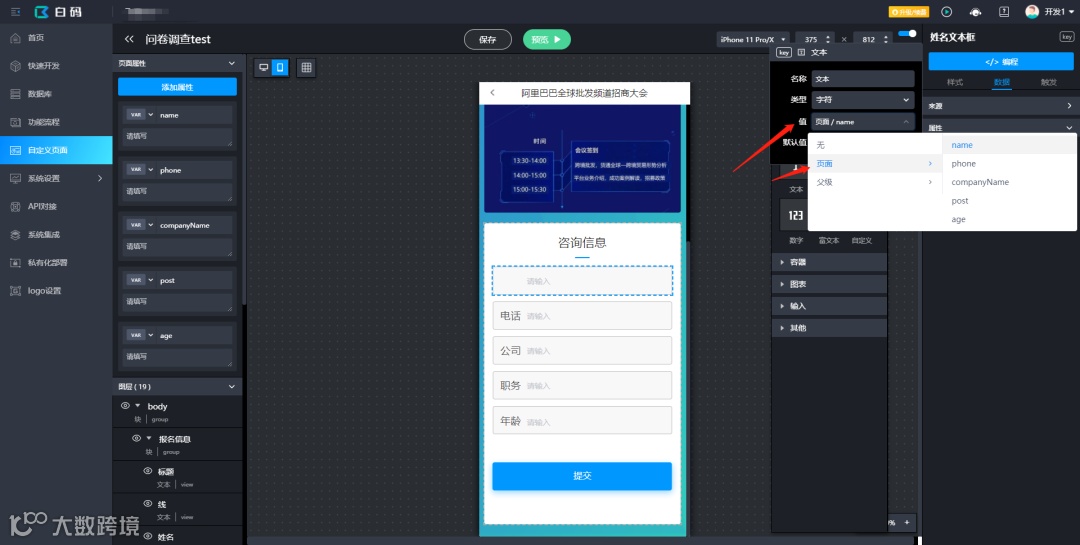The height and width of the screenshot is (545, 1080).
Task: Toggle the switch next to device size
Action: tap(907, 33)
